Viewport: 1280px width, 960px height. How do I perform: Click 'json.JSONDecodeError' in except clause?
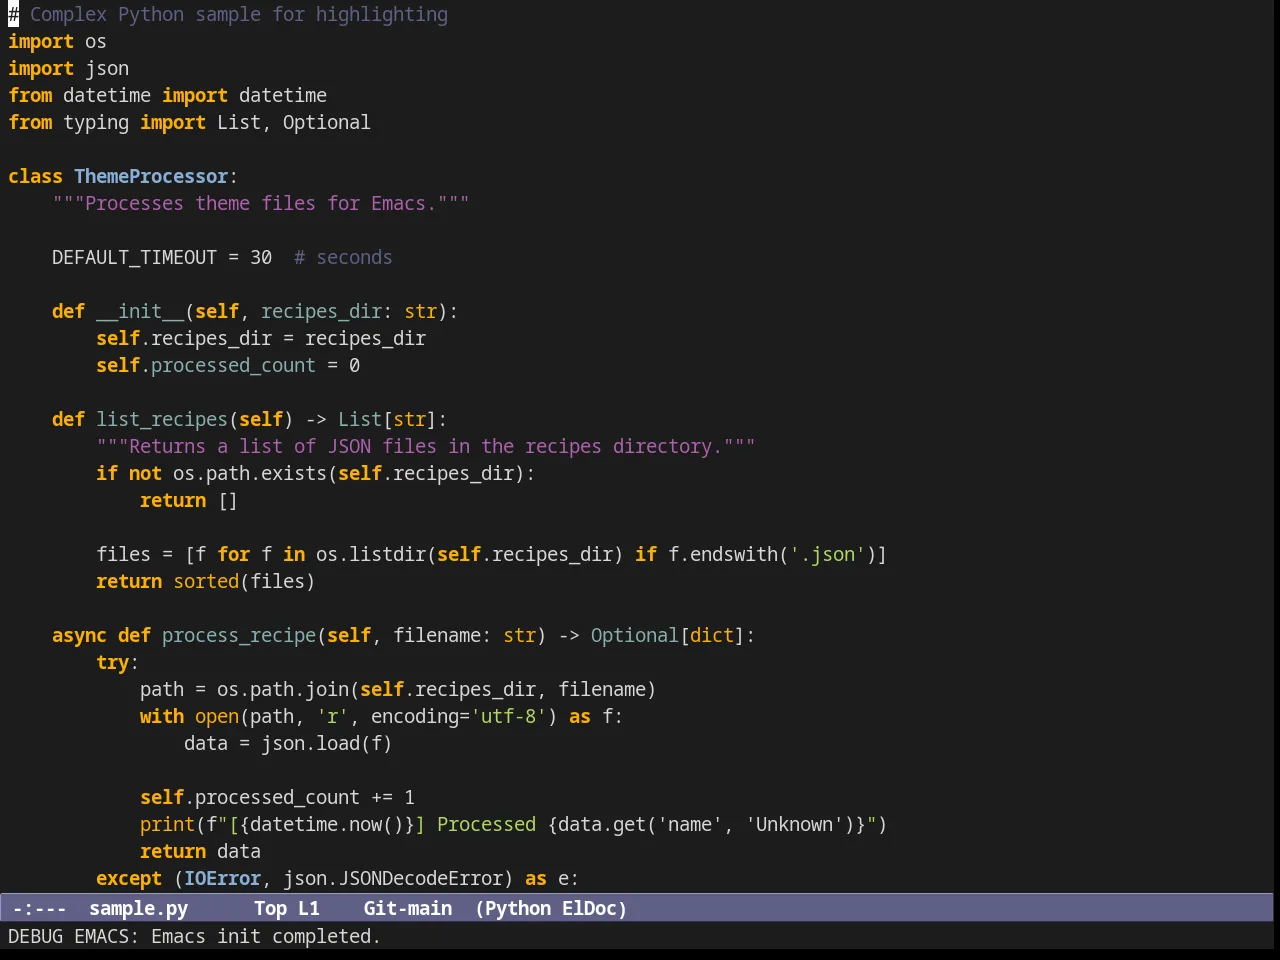point(393,878)
